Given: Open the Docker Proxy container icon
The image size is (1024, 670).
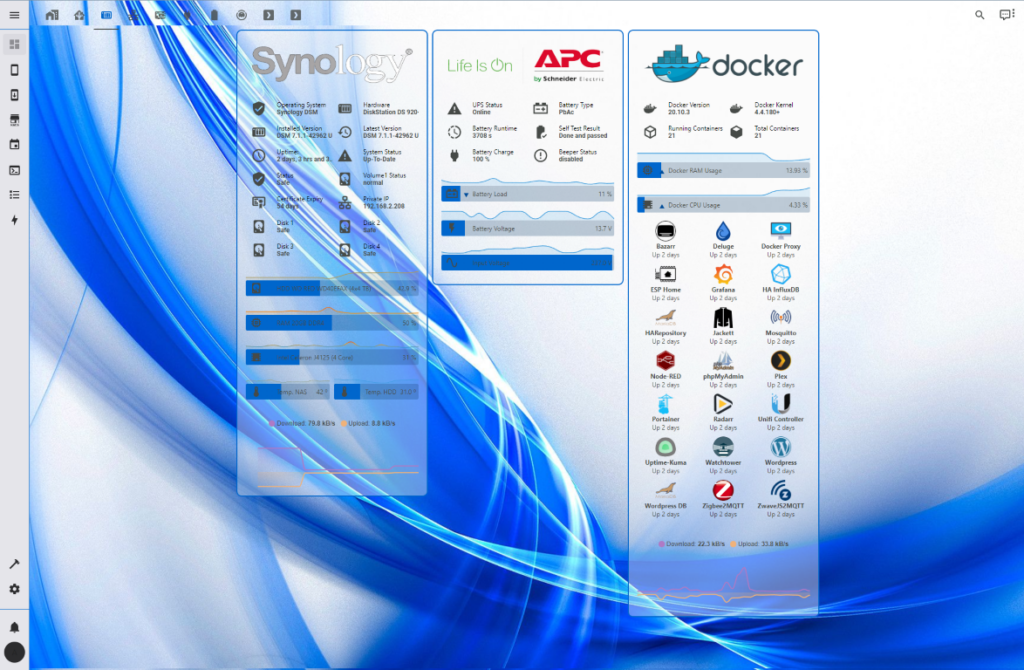Looking at the screenshot, I should pyautogui.click(x=780, y=229).
